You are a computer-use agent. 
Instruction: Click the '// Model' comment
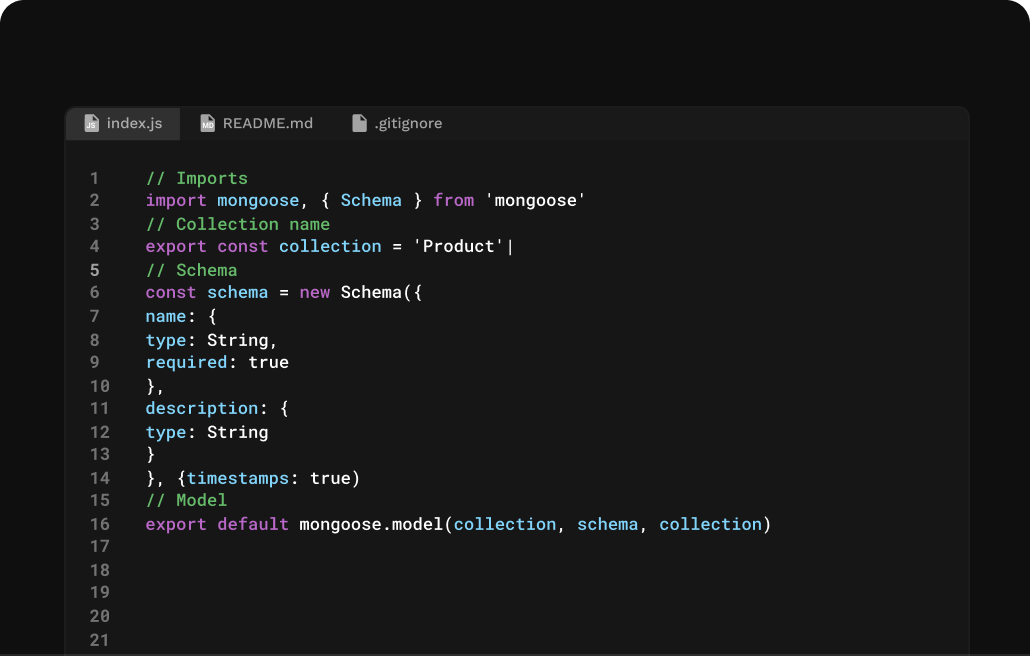[x=187, y=500]
